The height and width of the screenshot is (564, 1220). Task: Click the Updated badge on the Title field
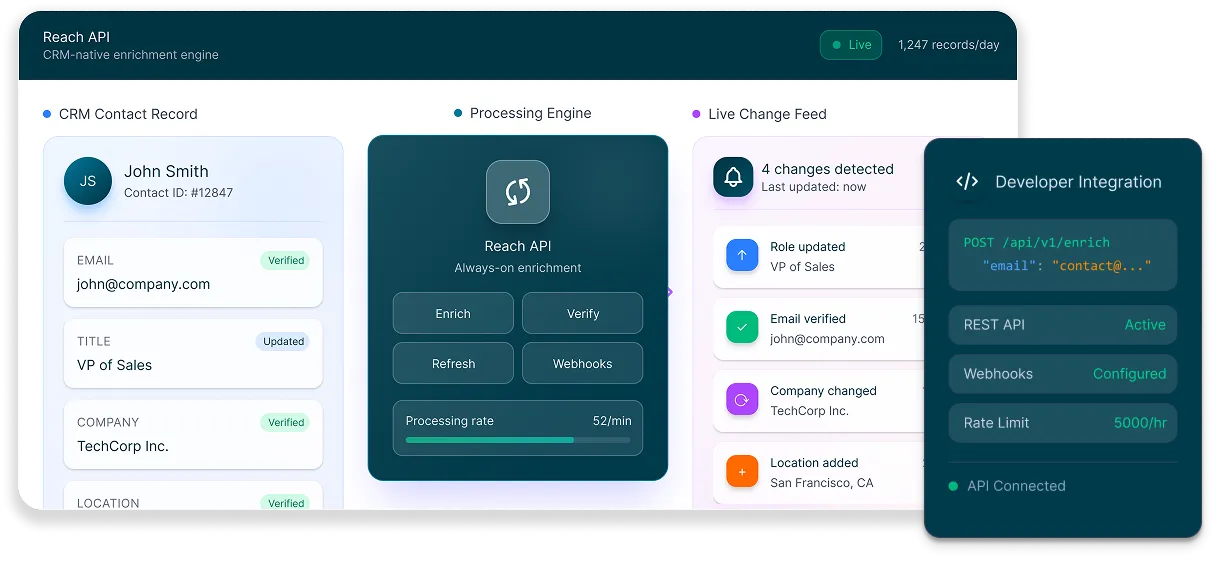coord(284,341)
